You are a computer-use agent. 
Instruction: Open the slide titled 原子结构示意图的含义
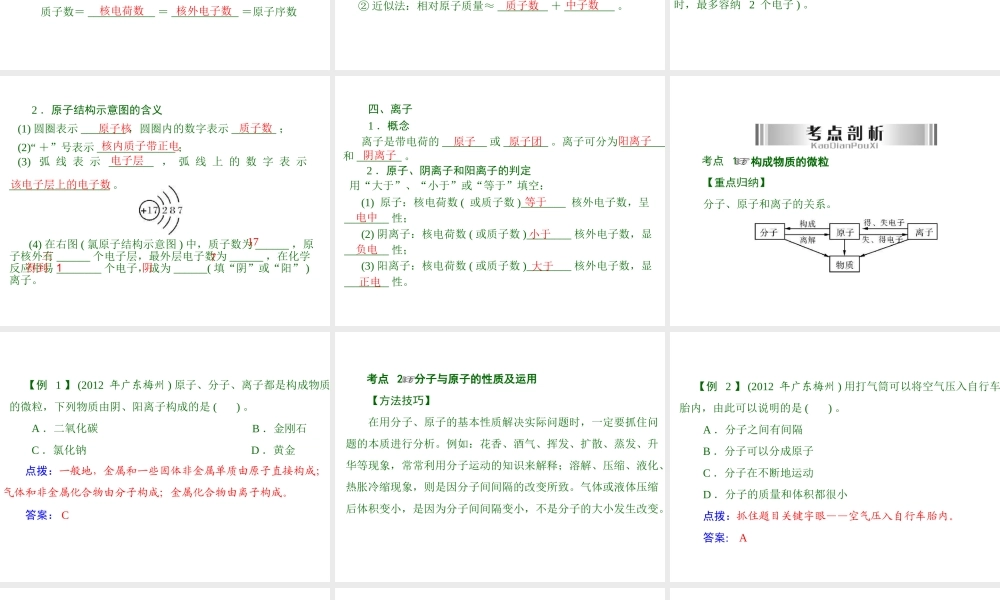(x=165, y=201)
